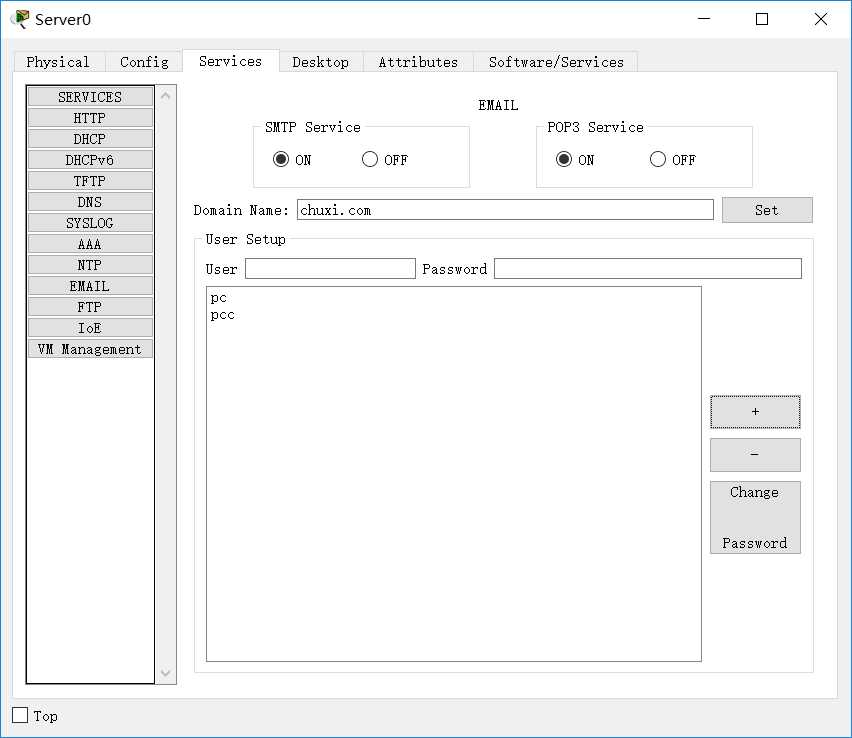Screen dimensions: 852x738
Task: Switch to the Config tab
Action: click(x=144, y=62)
